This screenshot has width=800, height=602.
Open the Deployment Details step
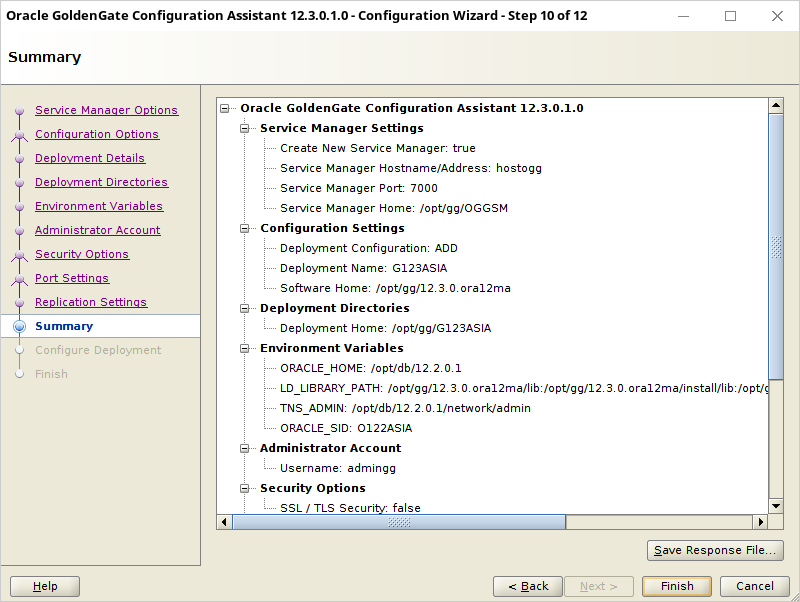[90, 158]
